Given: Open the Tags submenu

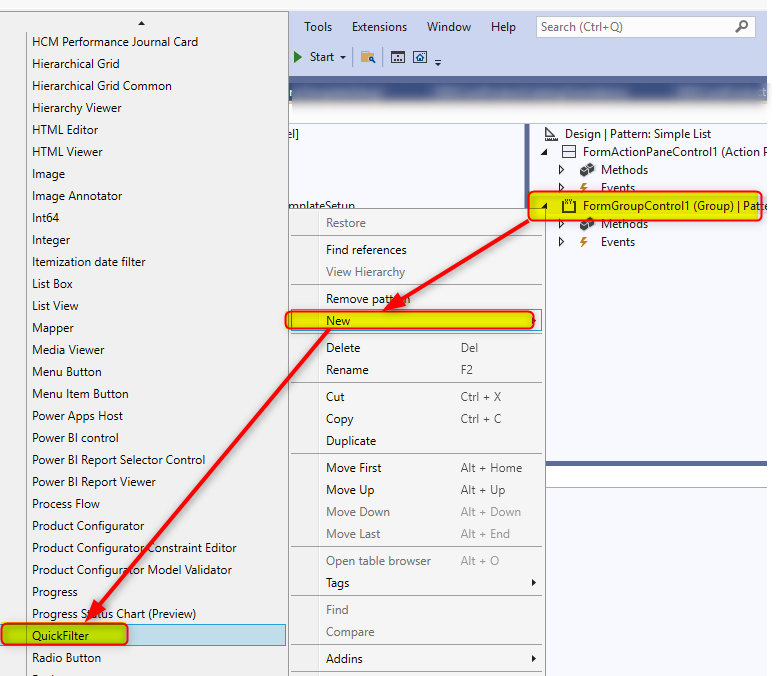Looking at the screenshot, I should pos(416,583).
